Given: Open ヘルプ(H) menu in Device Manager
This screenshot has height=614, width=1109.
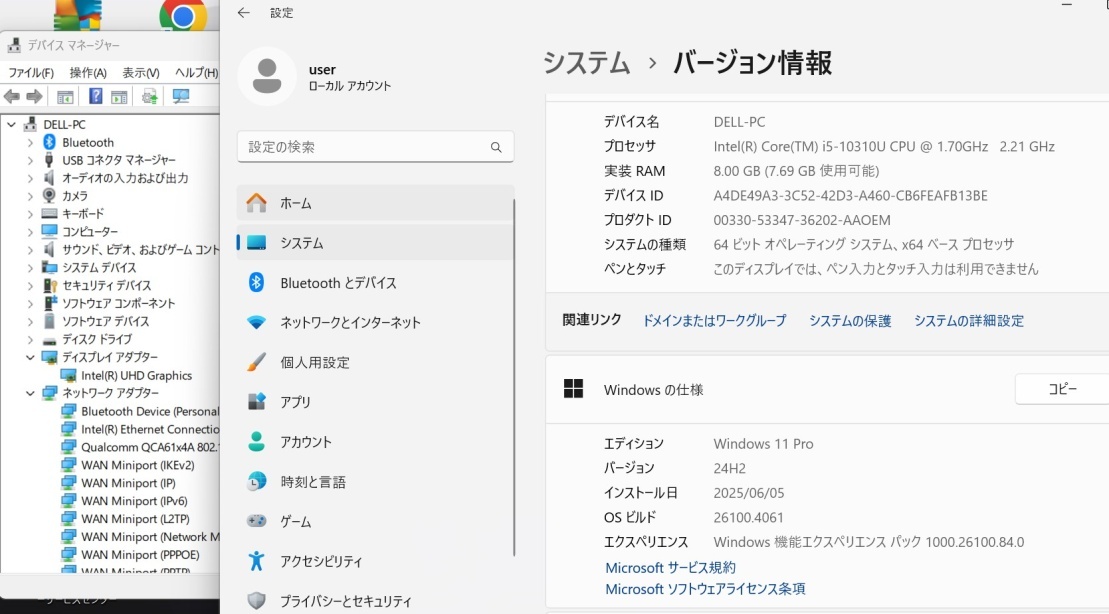Looking at the screenshot, I should click(x=197, y=73).
